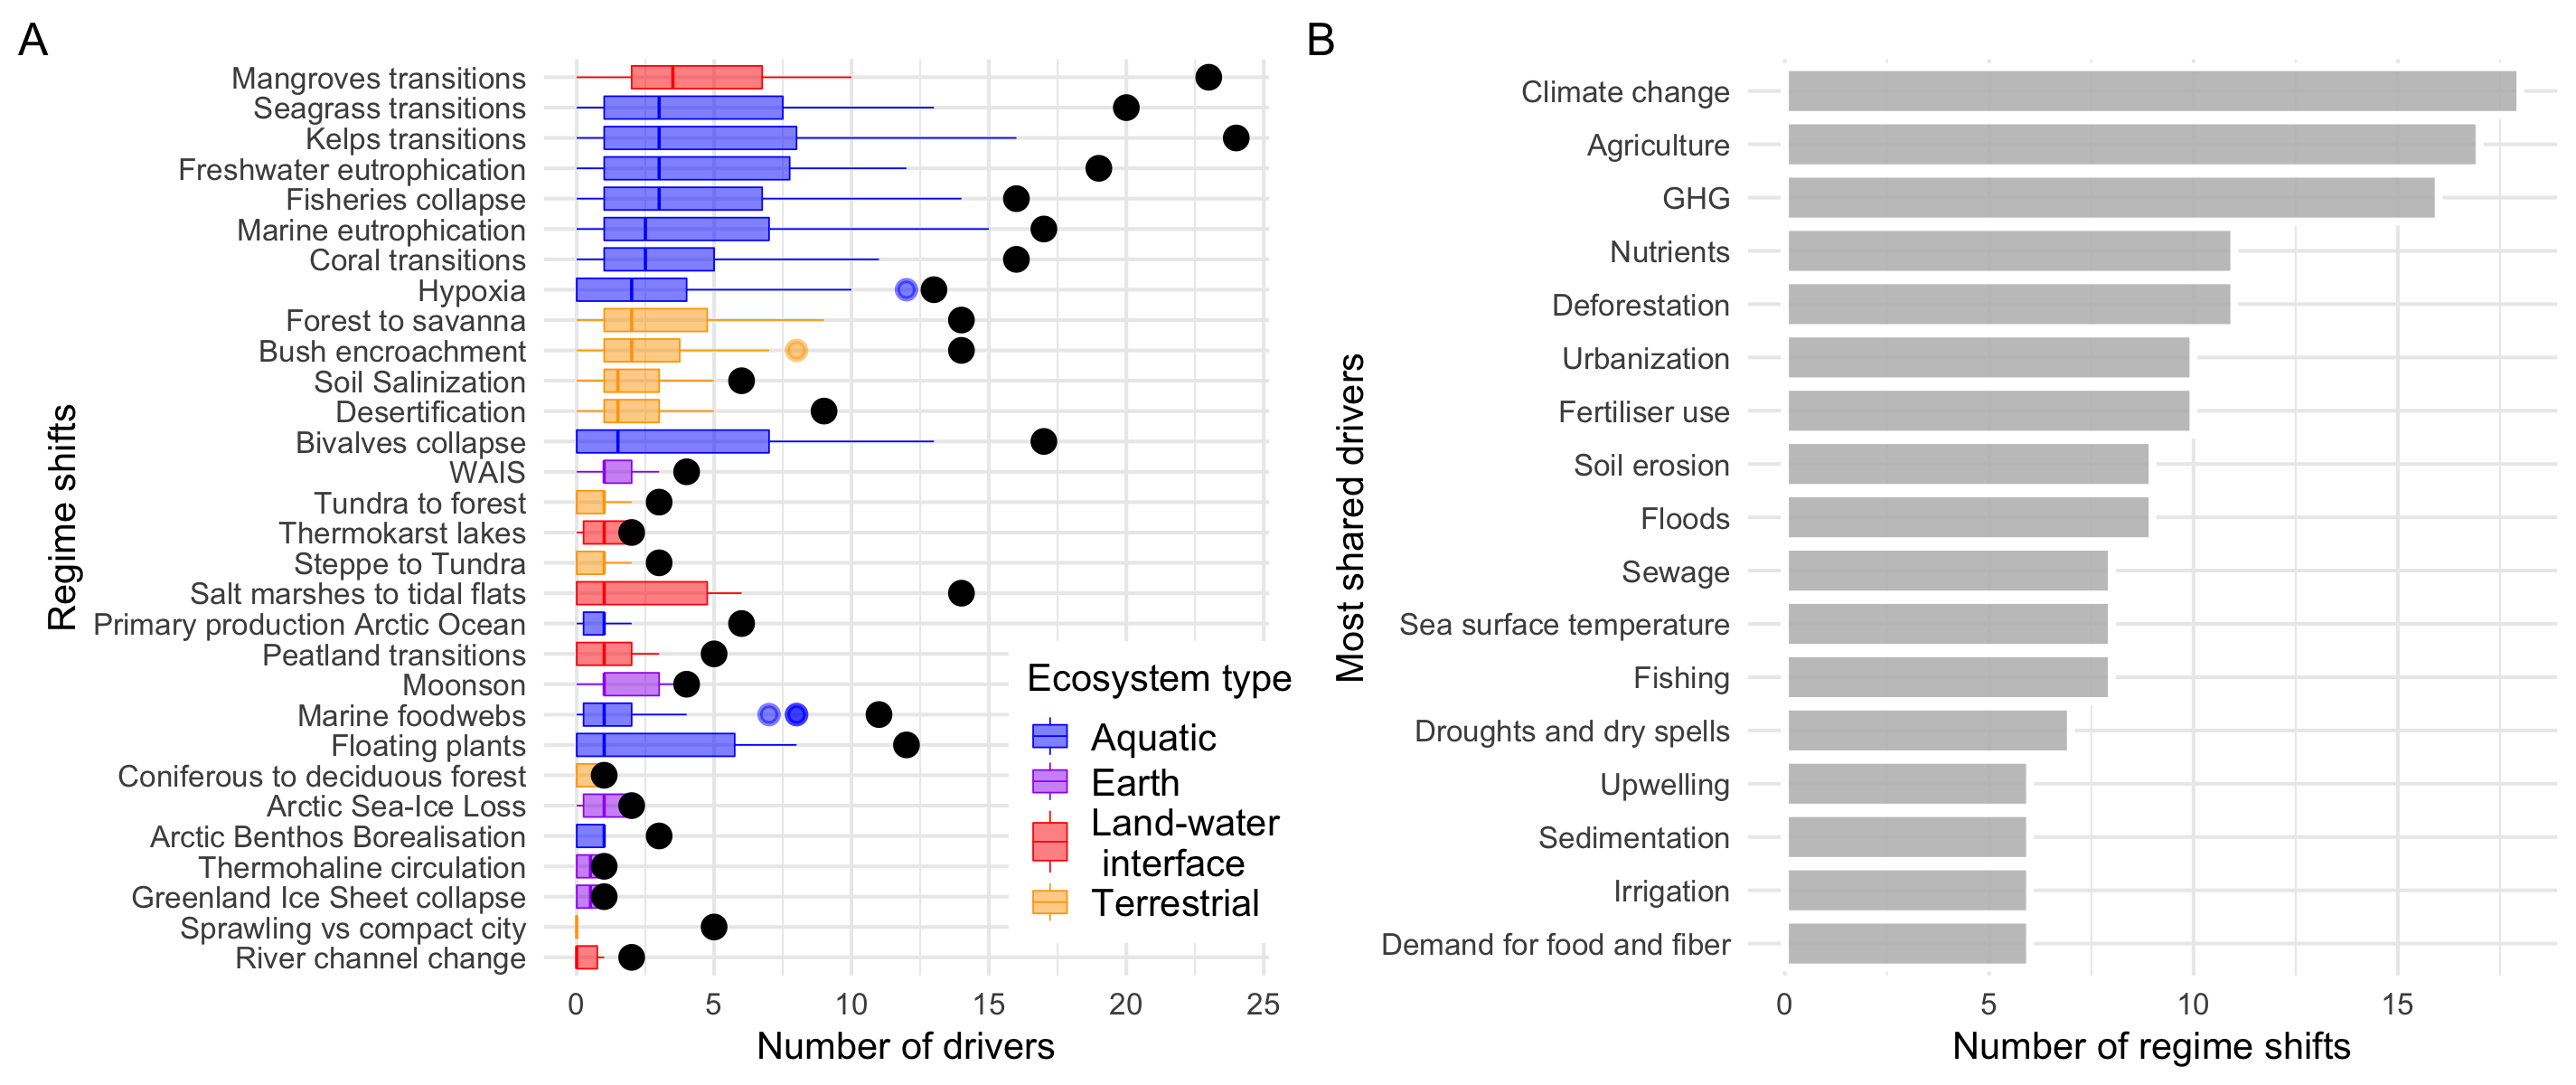Click the black dot for Kelps transitions

point(1235,138)
